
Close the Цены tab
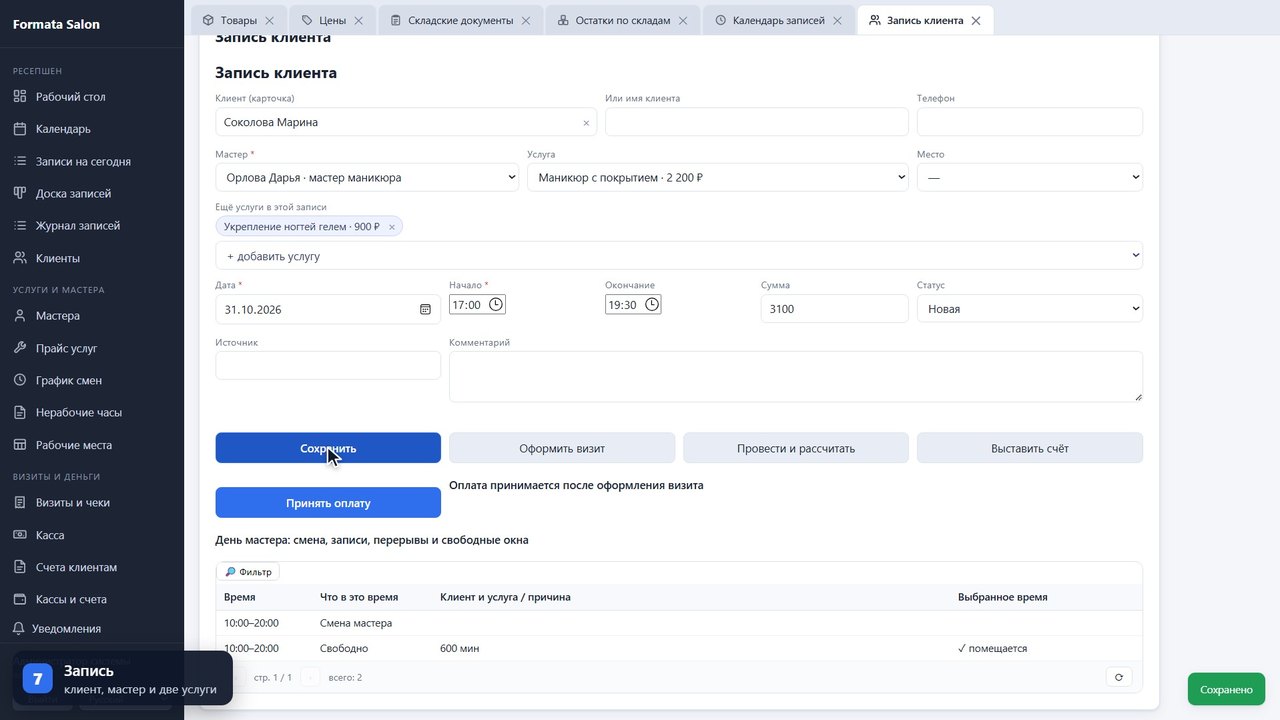[x=357, y=20]
